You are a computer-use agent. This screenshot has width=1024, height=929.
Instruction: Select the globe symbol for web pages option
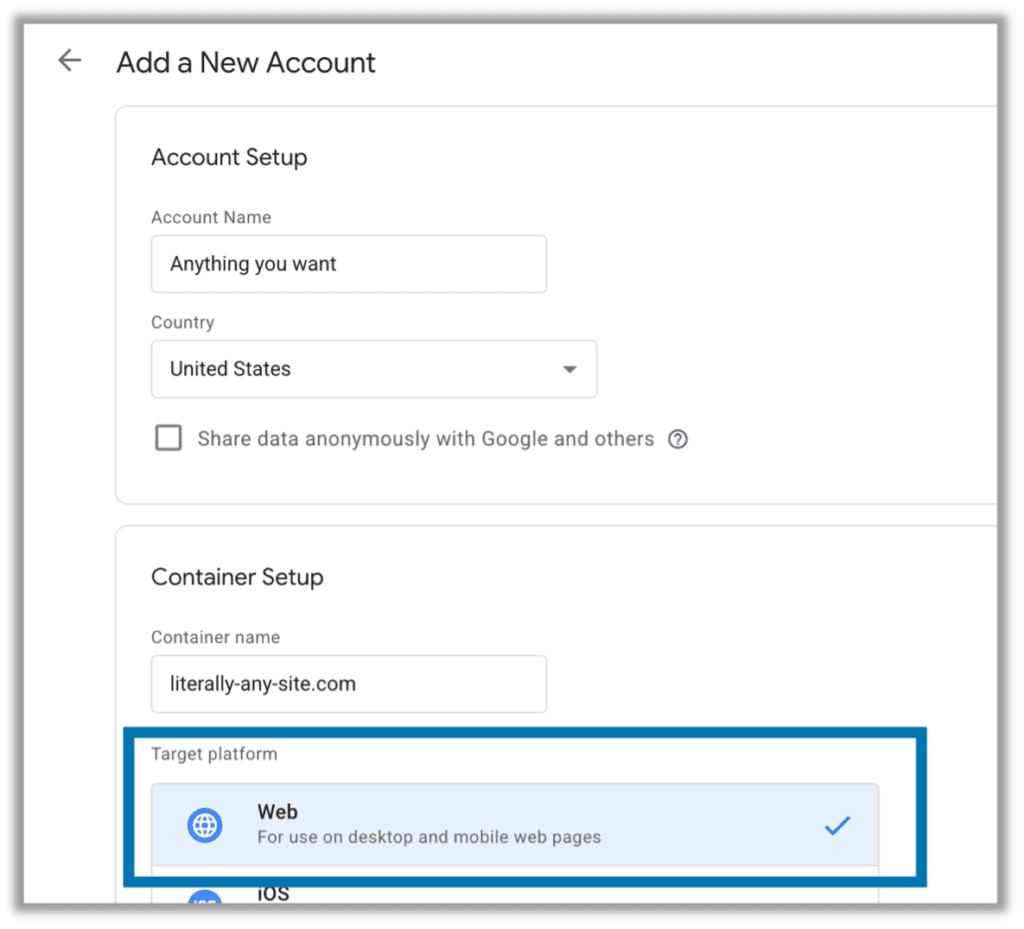point(204,825)
